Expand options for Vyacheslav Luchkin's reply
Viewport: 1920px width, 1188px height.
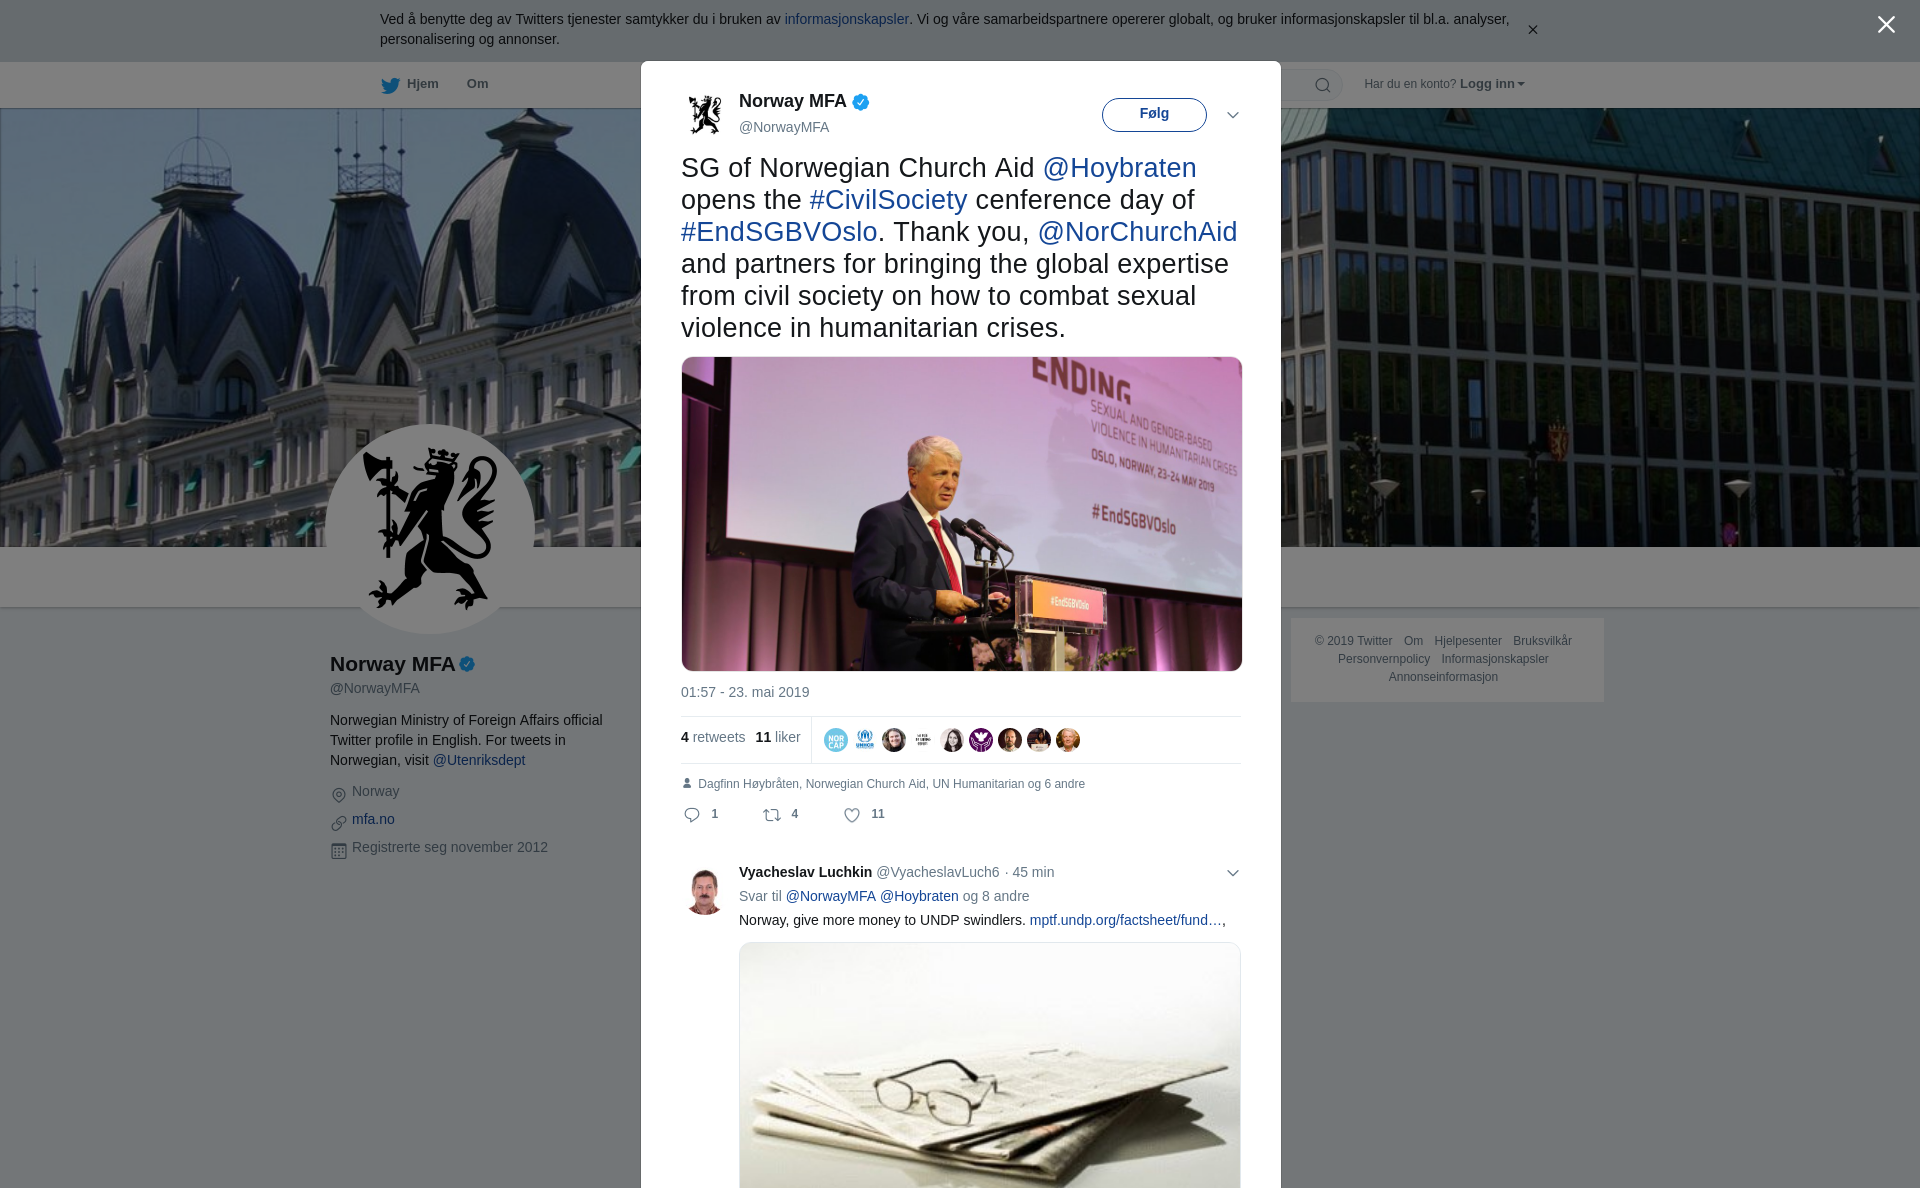pyautogui.click(x=1233, y=873)
